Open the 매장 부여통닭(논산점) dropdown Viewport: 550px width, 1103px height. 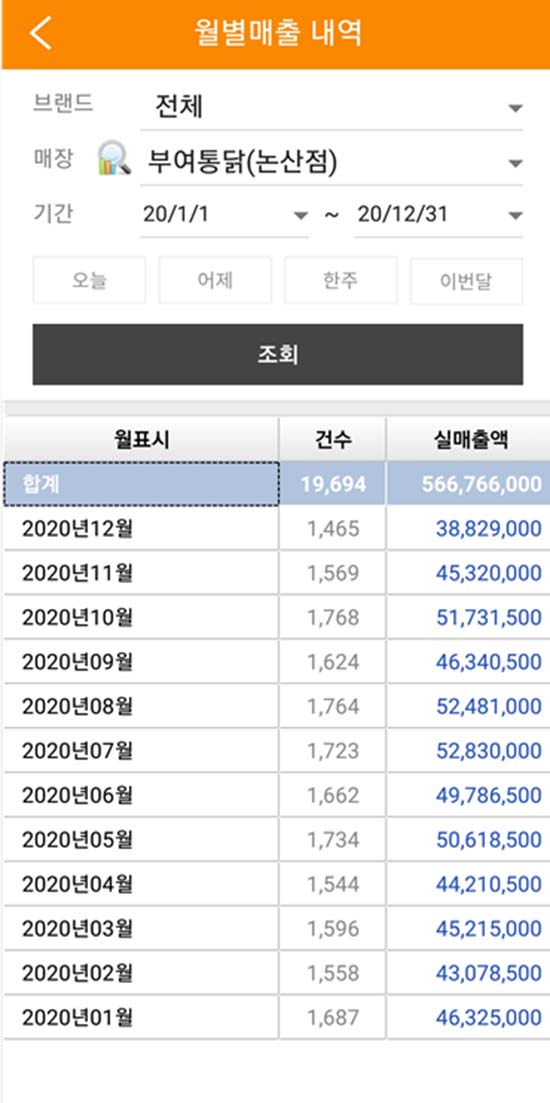point(331,163)
